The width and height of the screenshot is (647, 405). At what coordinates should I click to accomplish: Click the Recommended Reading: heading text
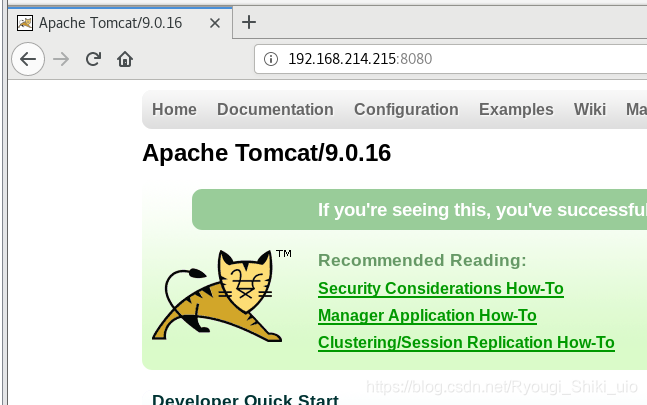point(422,260)
